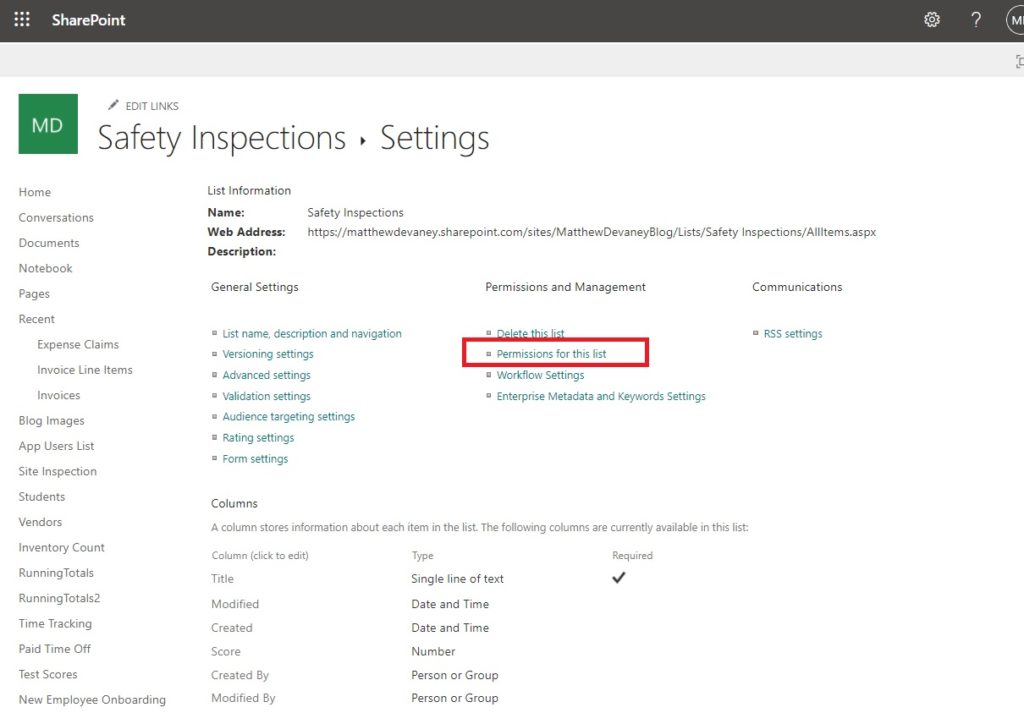Image resolution: width=1024 pixels, height=713 pixels.
Task: Click Safety Inspections in the page title
Action: [x=221, y=138]
